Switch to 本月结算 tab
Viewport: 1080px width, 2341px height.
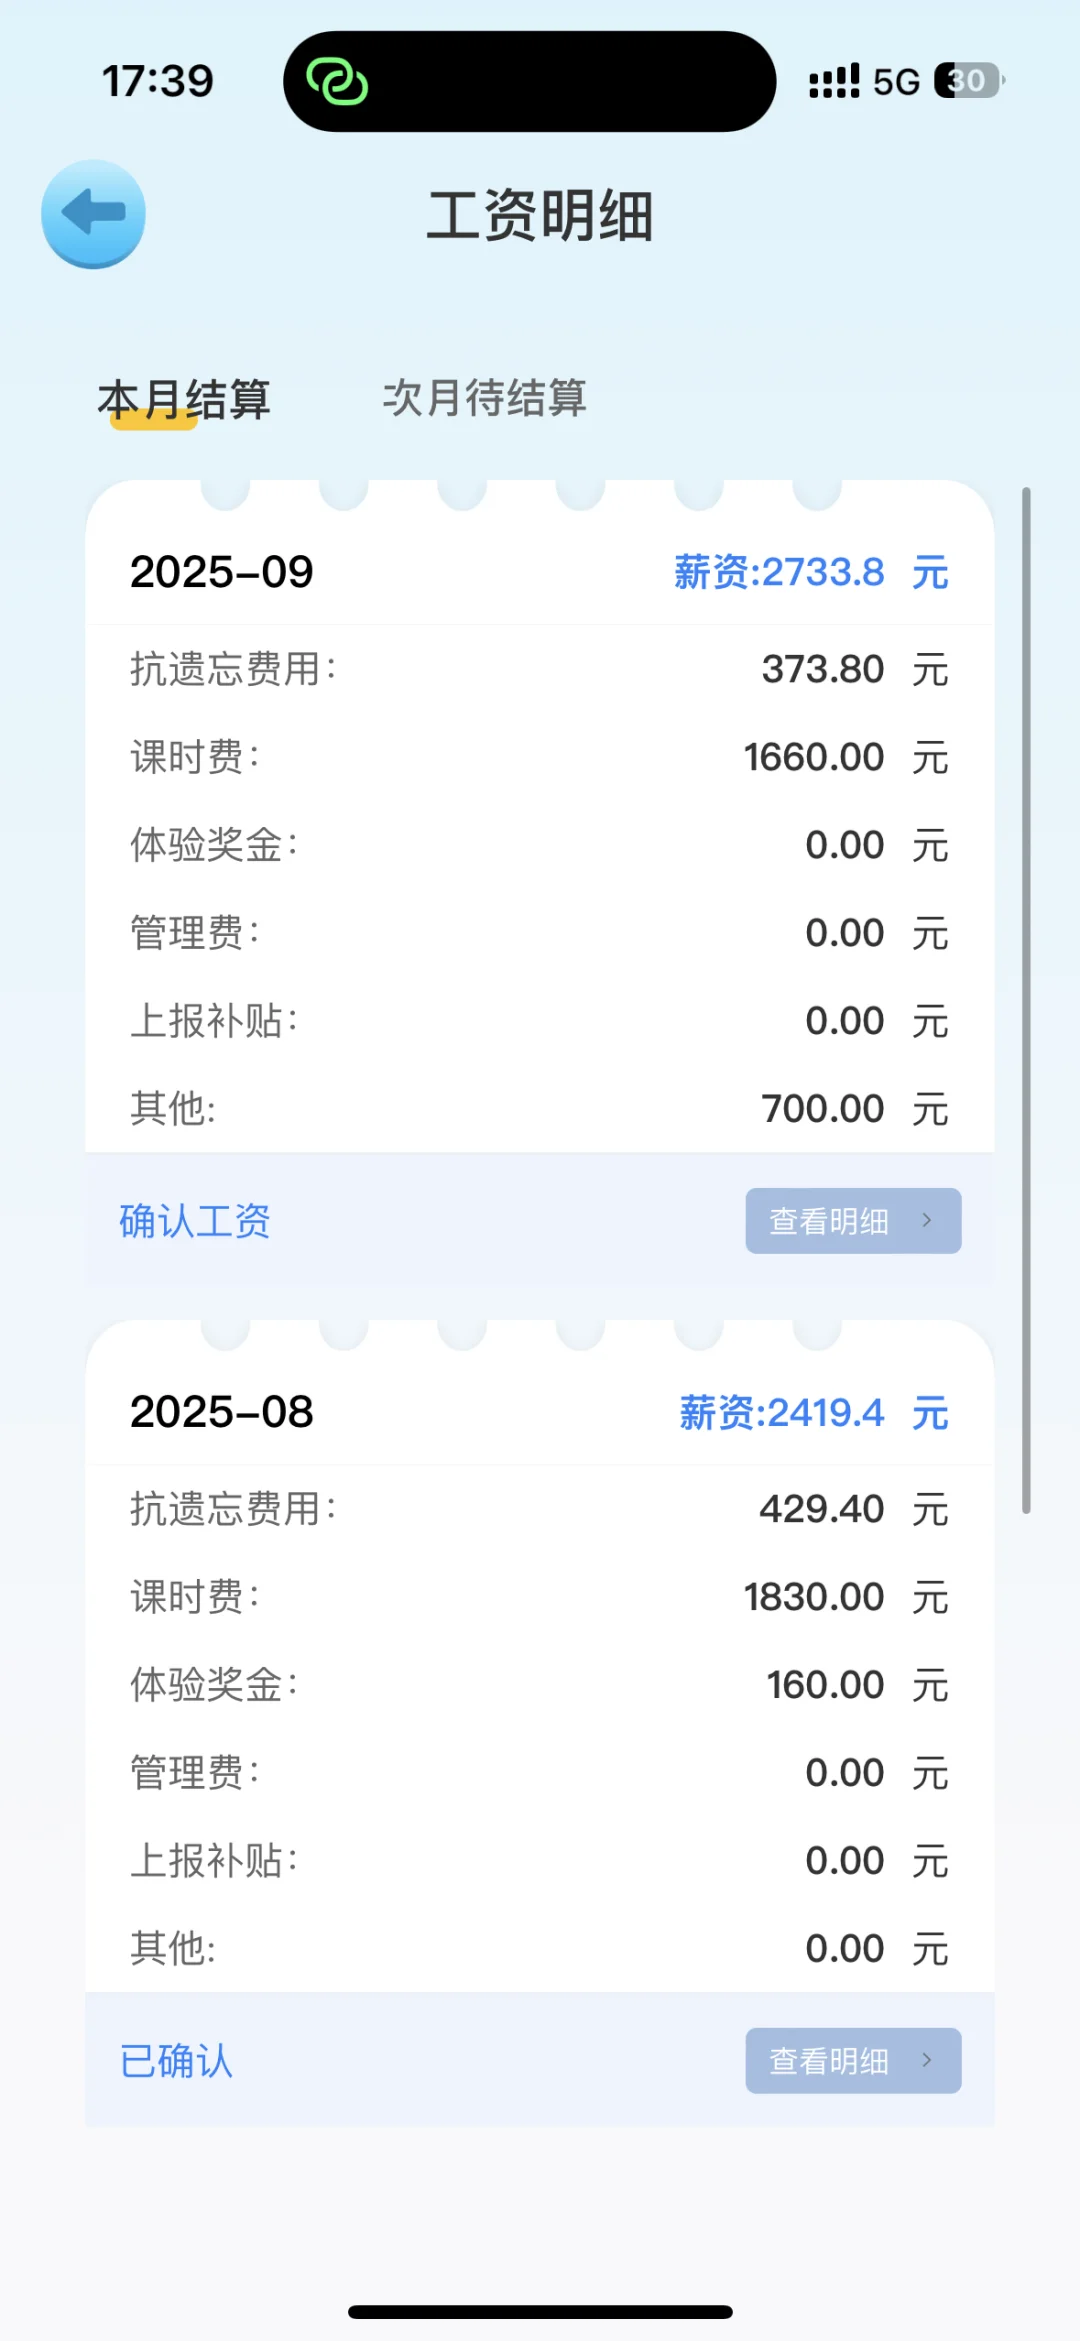184,400
